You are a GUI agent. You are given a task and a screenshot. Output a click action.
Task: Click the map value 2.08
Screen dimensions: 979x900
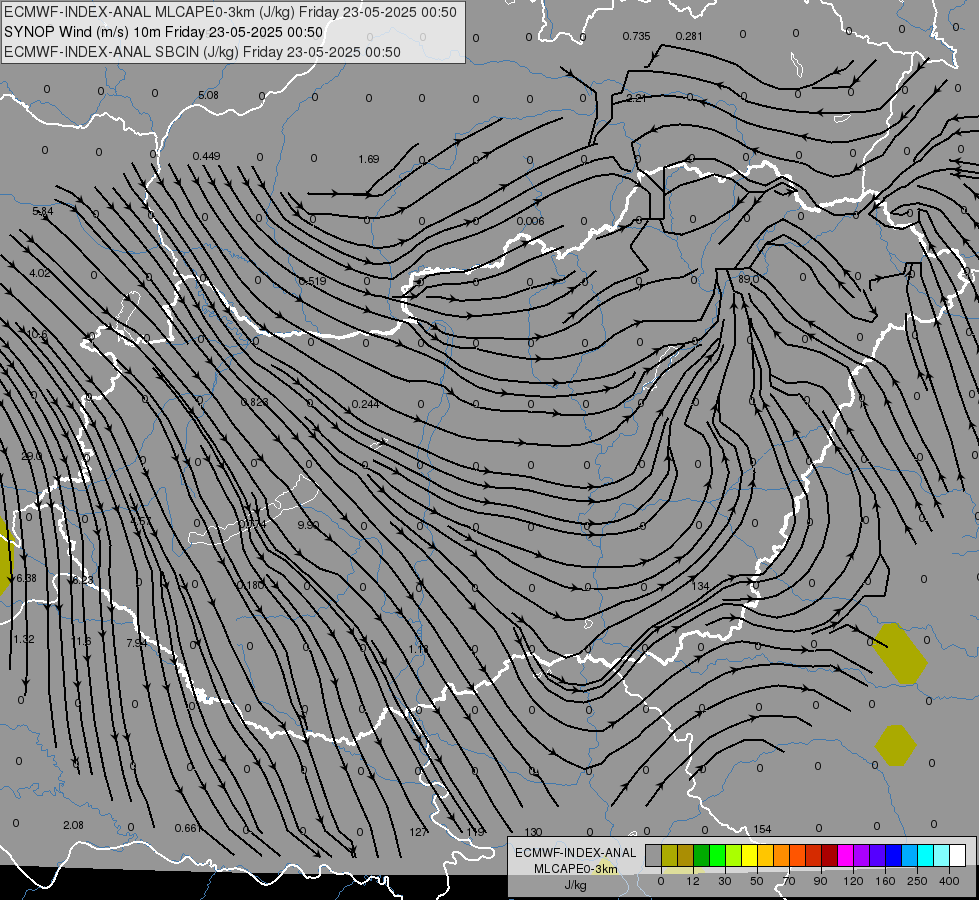pyautogui.click(x=74, y=825)
